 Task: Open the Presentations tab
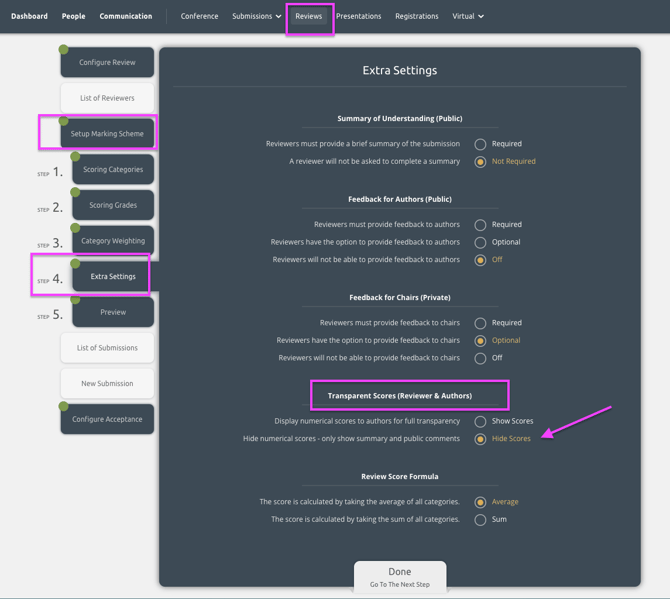(x=358, y=16)
